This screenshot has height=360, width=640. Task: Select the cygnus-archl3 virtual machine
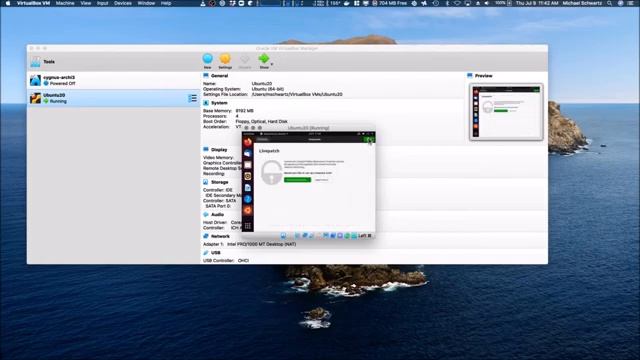[113, 80]
